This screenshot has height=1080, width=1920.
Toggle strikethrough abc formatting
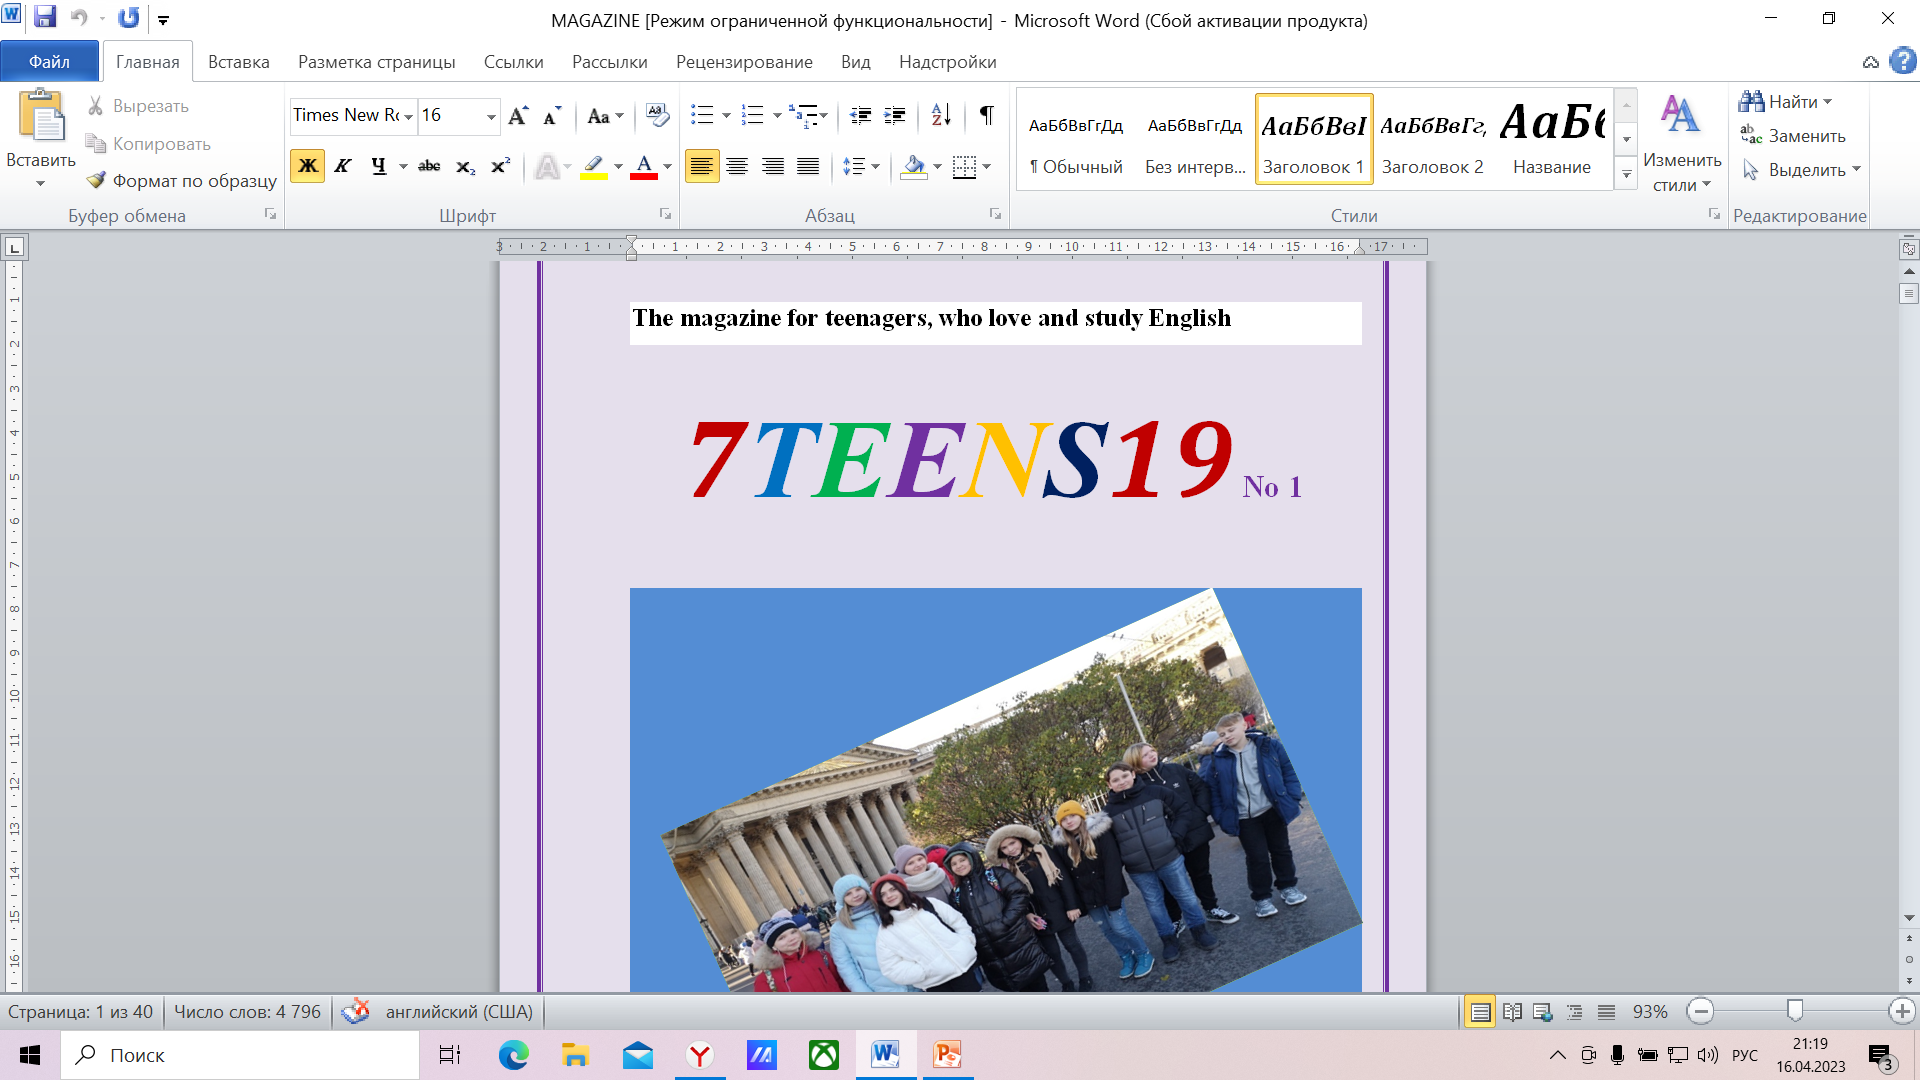pyautogui.click(x=429, y=166)
